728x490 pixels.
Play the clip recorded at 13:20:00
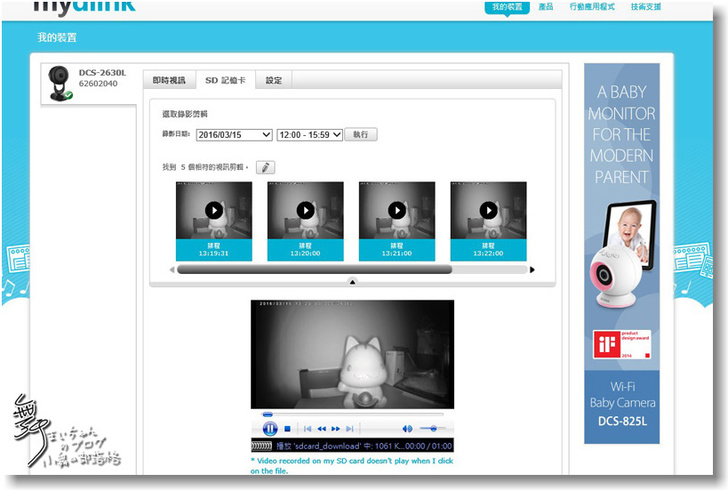pos(306,210)
